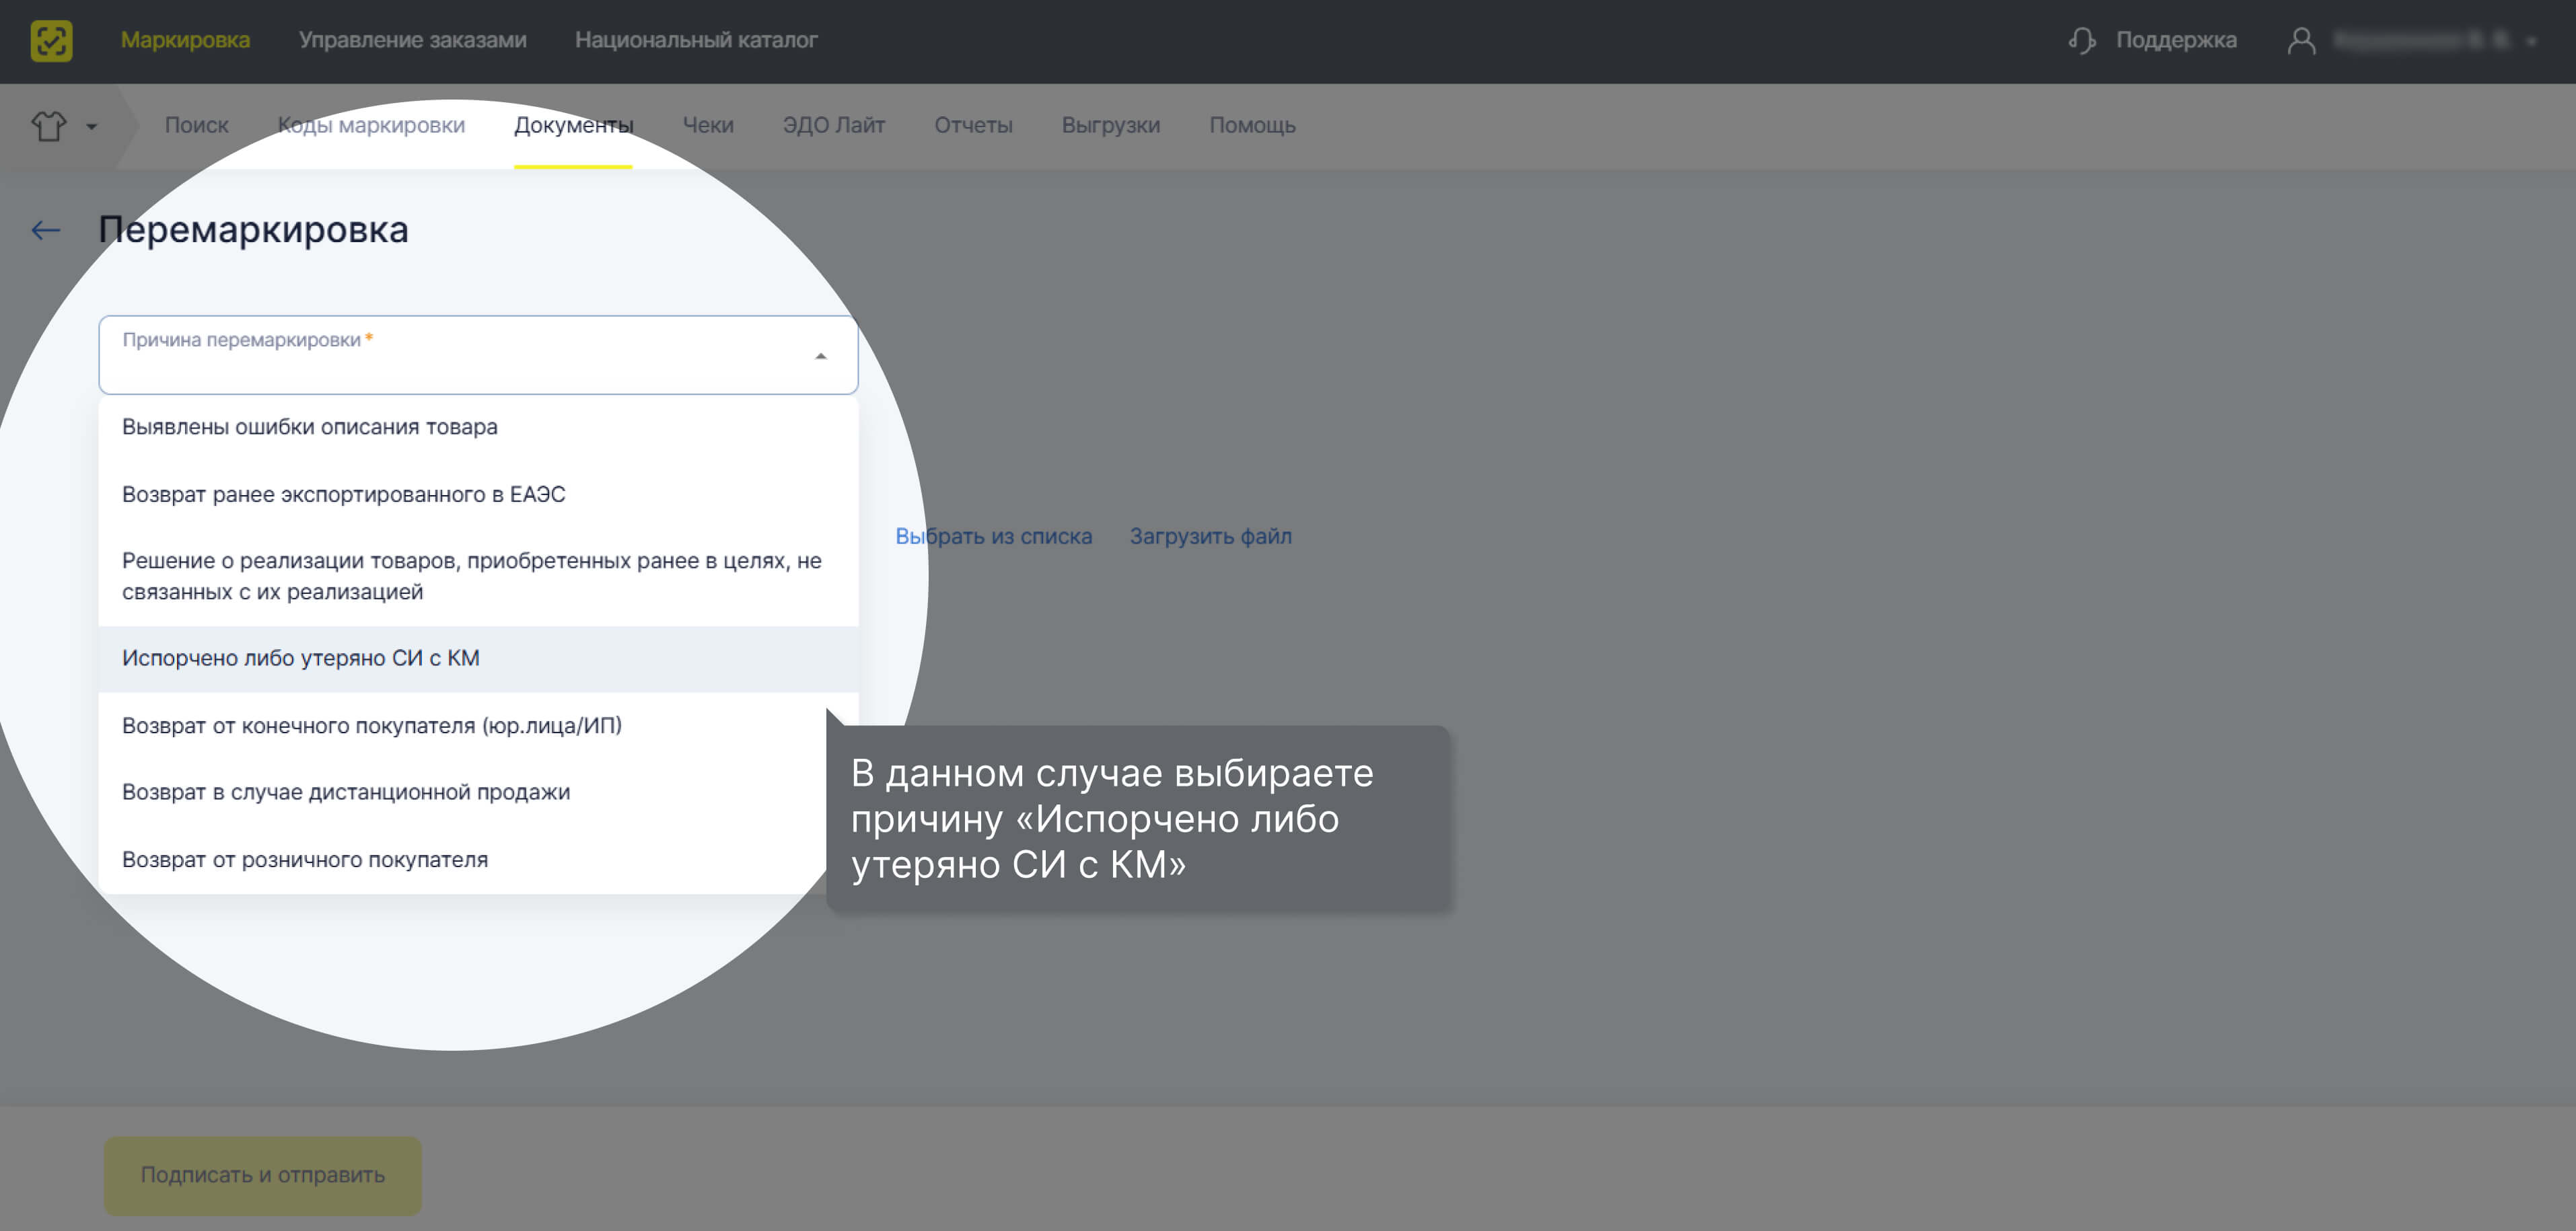
Task: Click the back arrow next to Перемаркировка
Action: (46, 231)
